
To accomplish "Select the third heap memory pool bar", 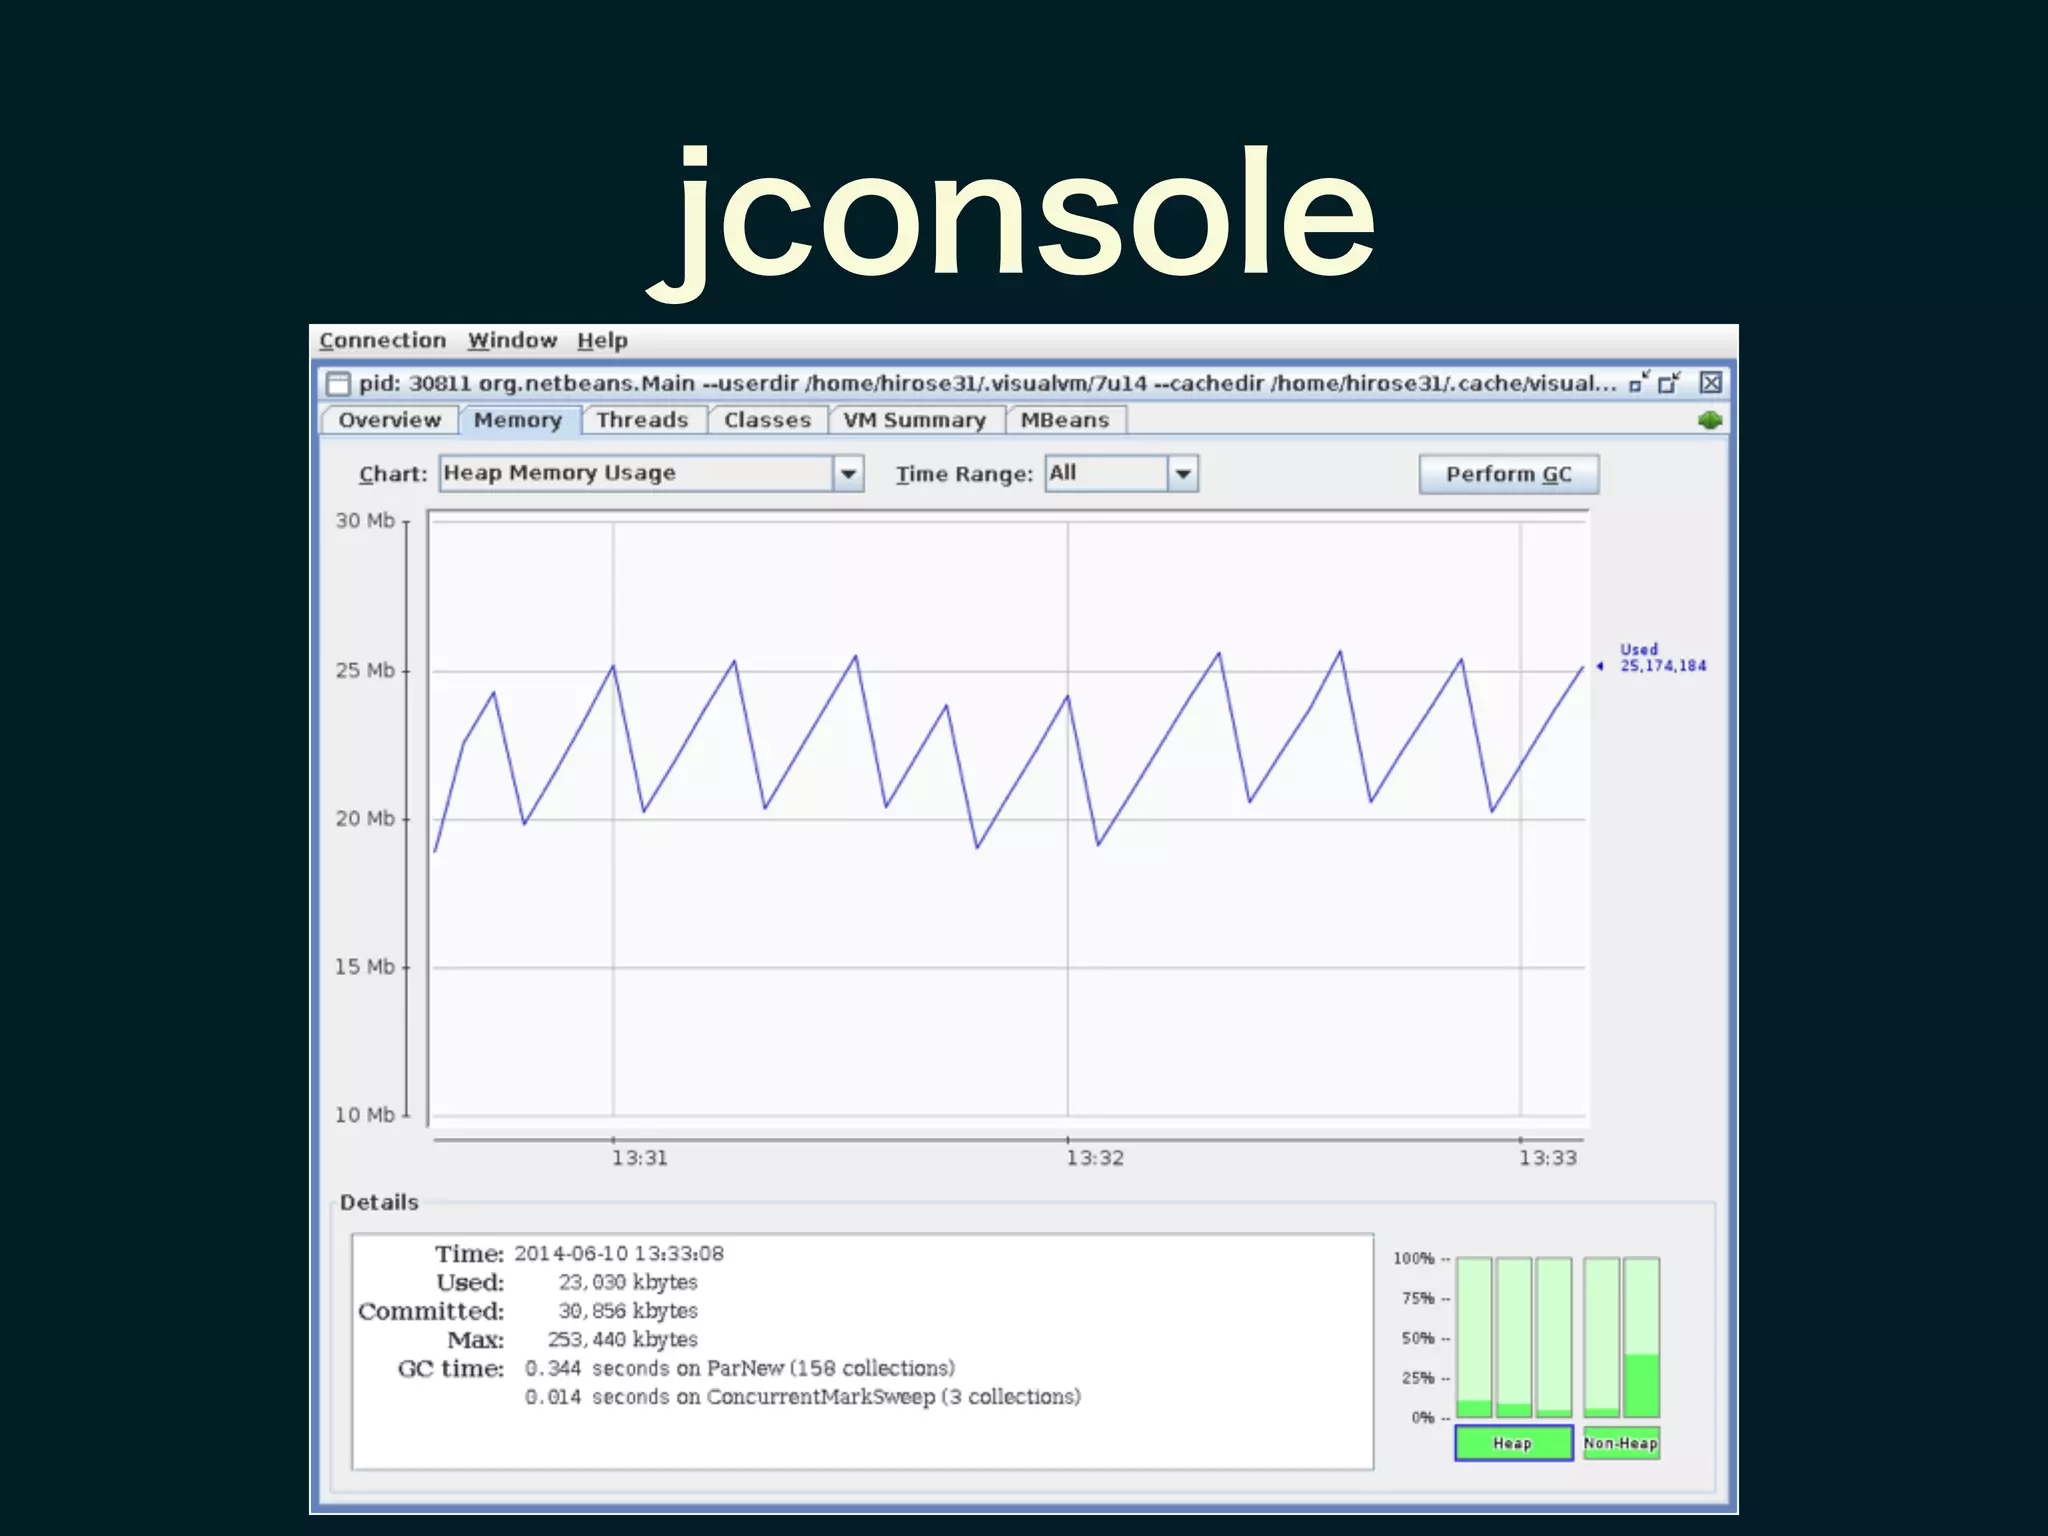I will click(1553, 1337).
